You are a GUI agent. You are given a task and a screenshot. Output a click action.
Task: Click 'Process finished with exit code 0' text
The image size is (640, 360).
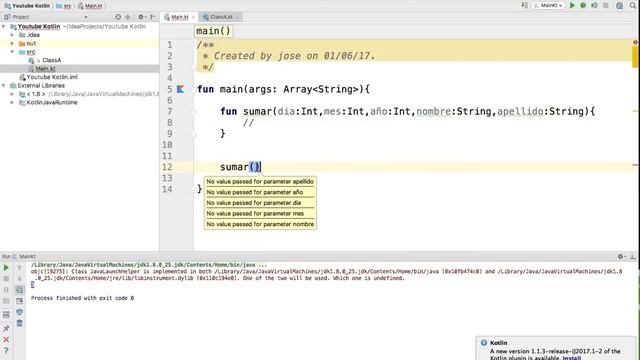[82, 298]
